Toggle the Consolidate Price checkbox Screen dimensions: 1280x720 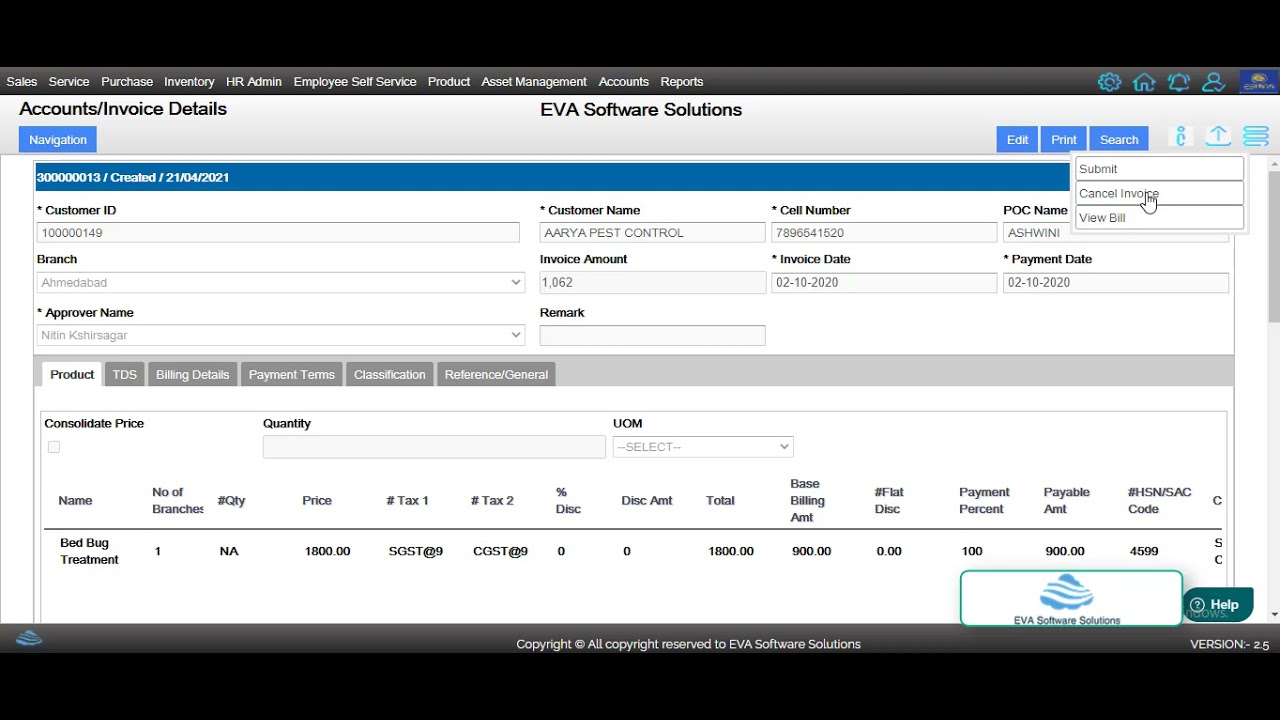click(x=54, y=447)
